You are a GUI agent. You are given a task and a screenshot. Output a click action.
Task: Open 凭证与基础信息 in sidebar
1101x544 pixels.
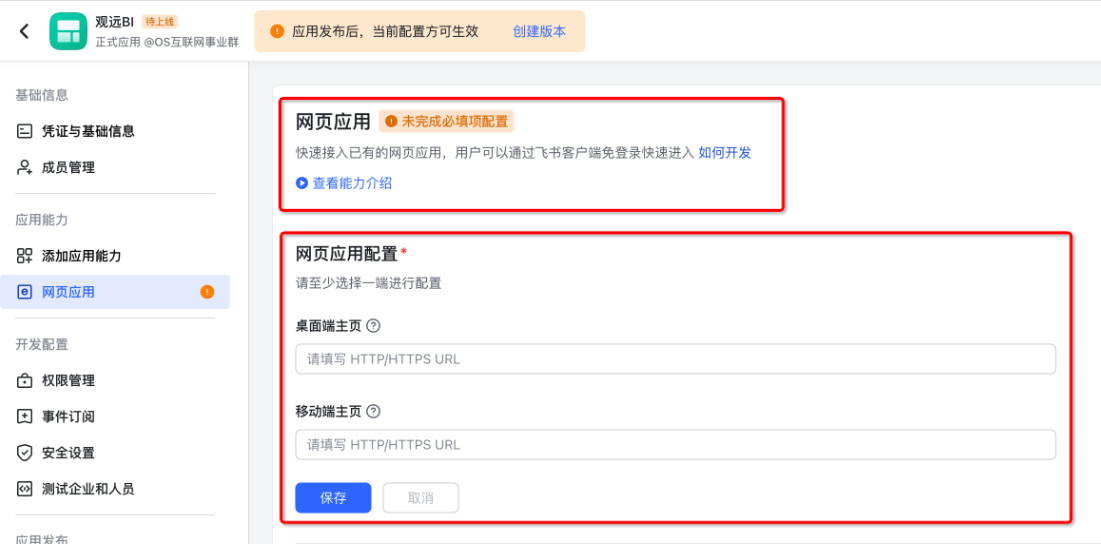pyautogui.click(x=88, y=131)
